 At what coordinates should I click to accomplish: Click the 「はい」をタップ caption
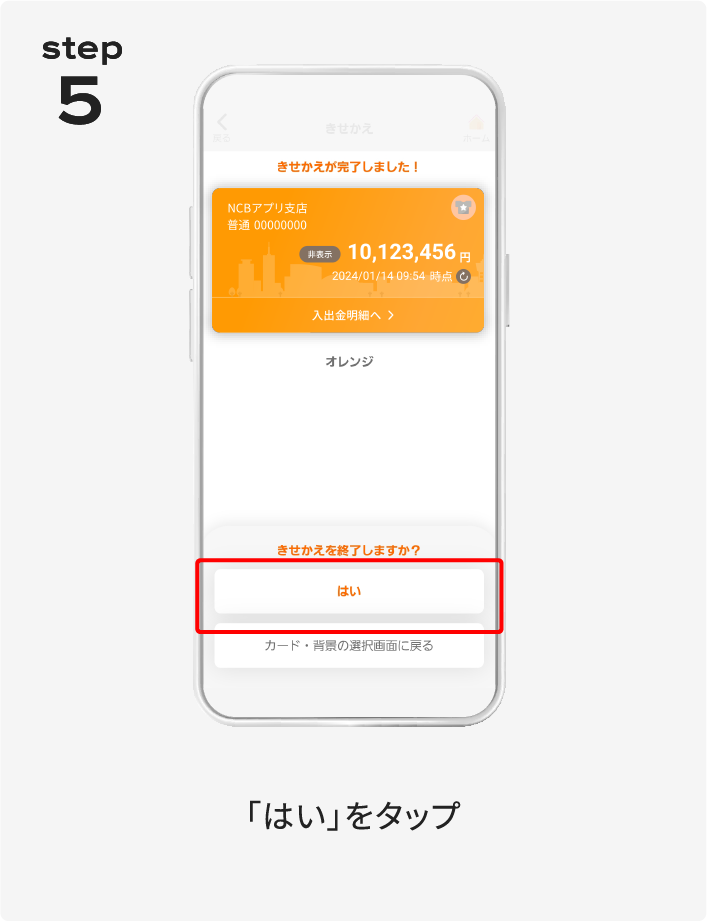354,815
